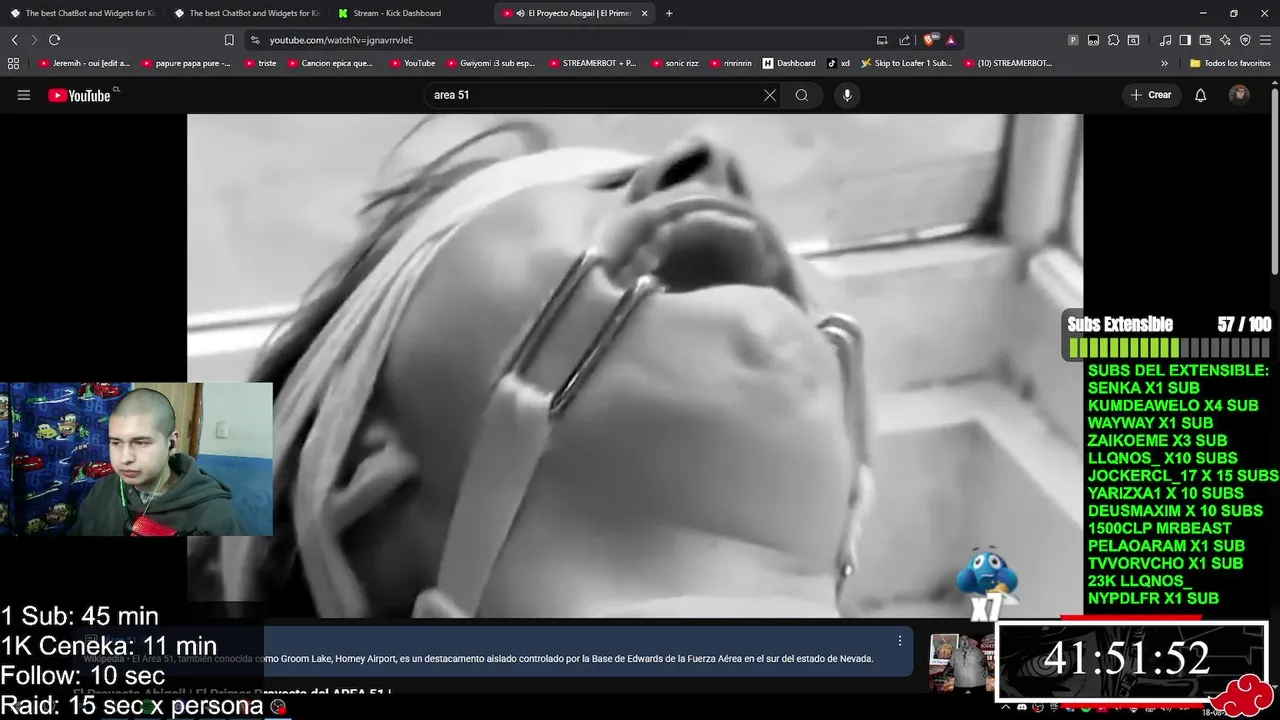Screen dimensions: 1280x720
Task: Search by voice with microphone icon
Action: pos(847,95)
